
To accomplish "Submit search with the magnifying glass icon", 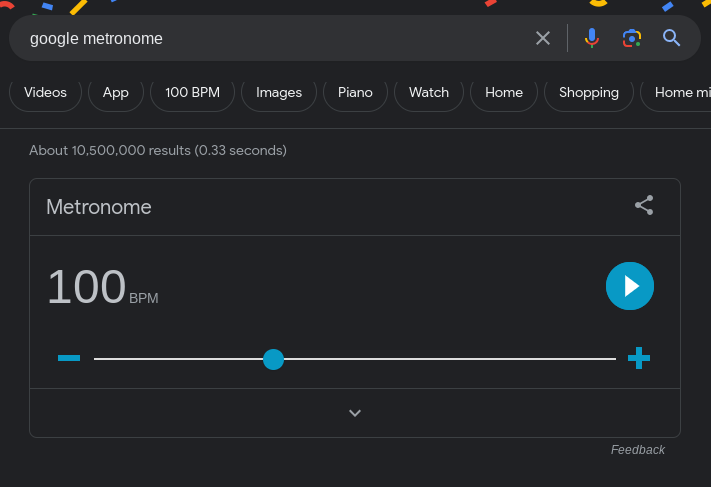I will pyautogui.click(x=671, y=38).
